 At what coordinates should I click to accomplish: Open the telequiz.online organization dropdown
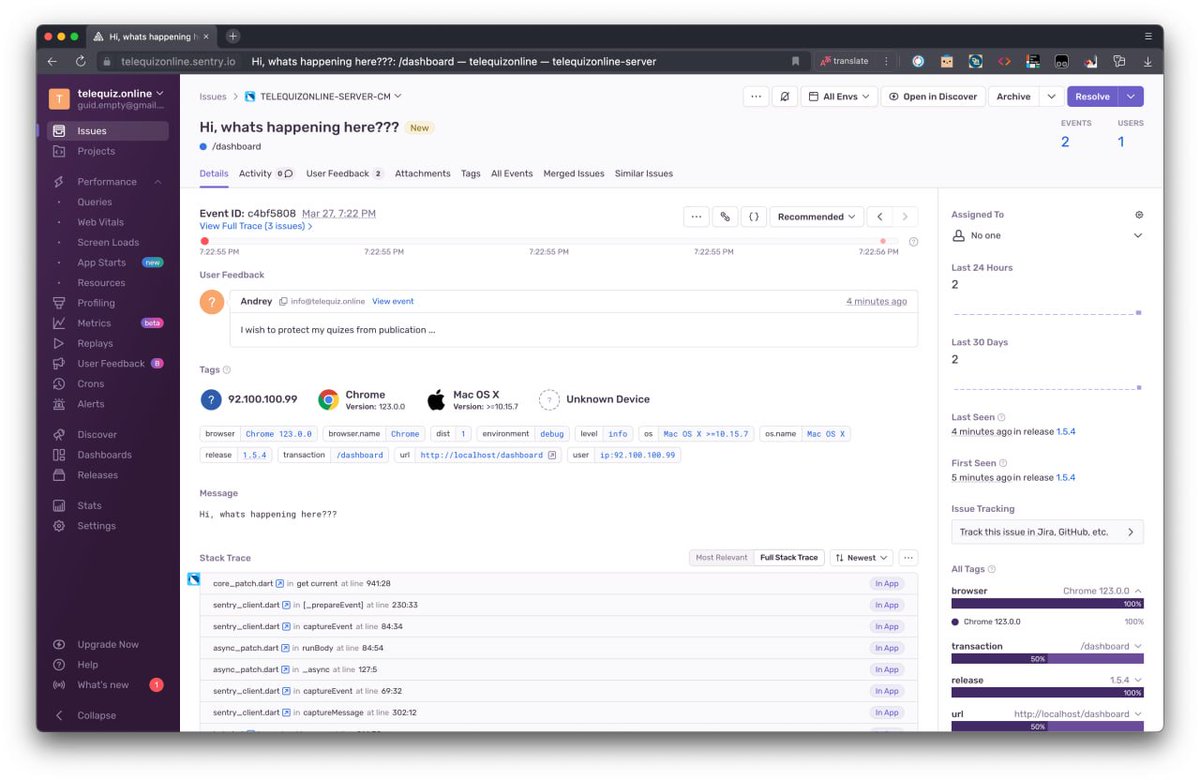click(121, 93)
